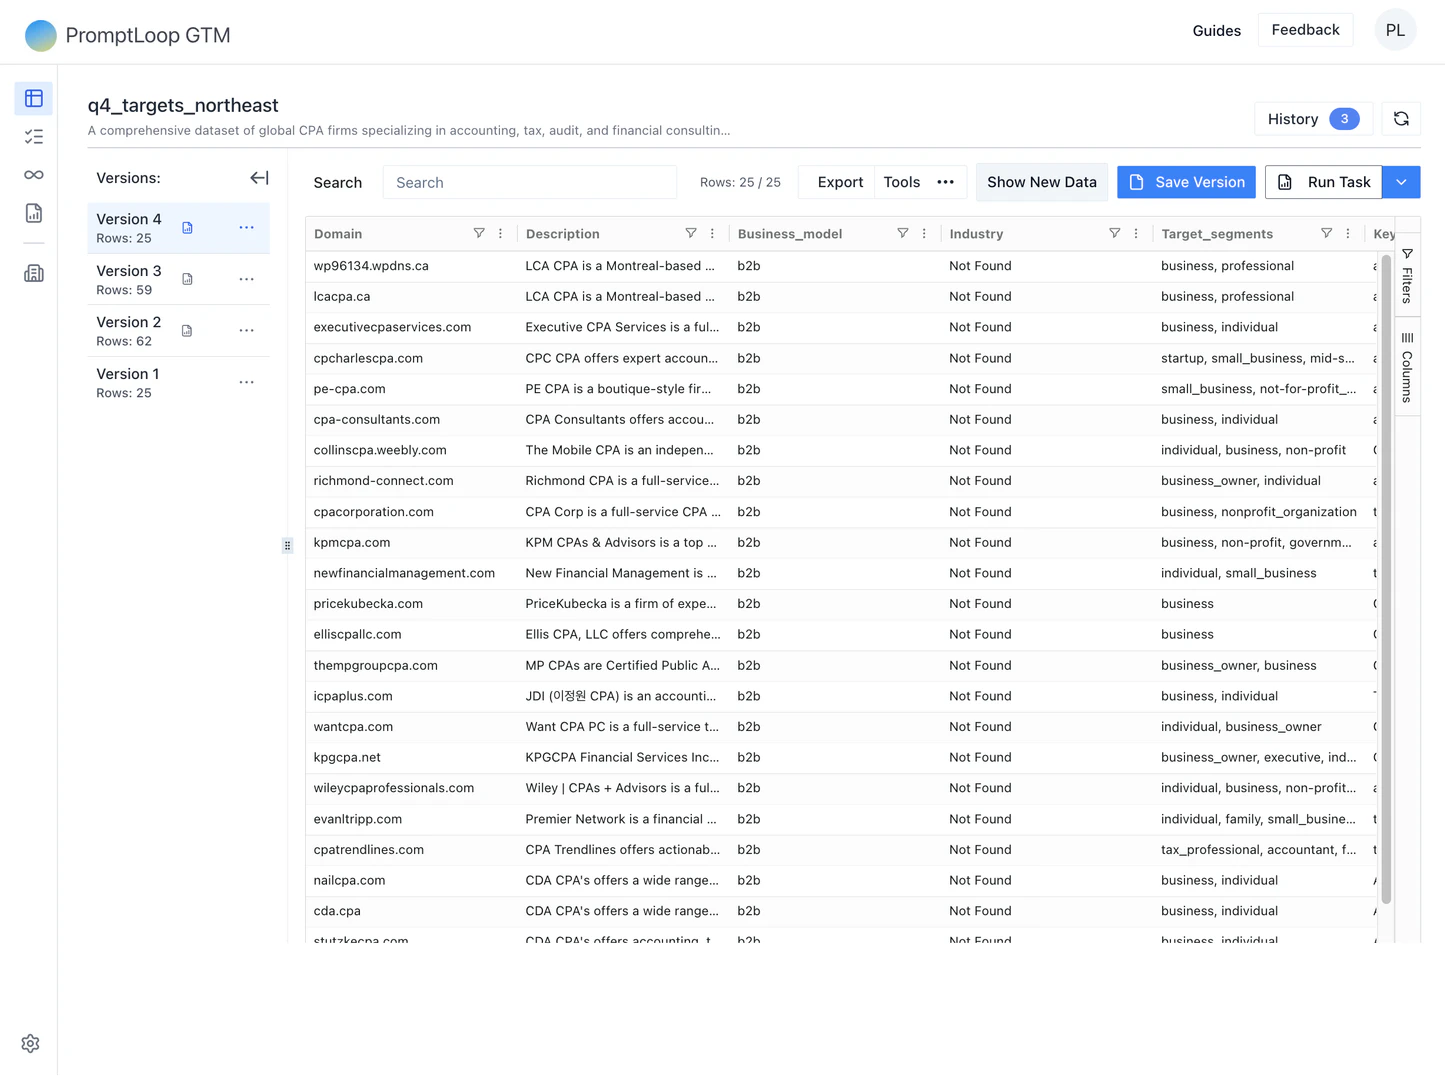The image size is (1445, 1080).
Task: Toggle the filter on the Target_segments column
Action: pos(1327,233)
